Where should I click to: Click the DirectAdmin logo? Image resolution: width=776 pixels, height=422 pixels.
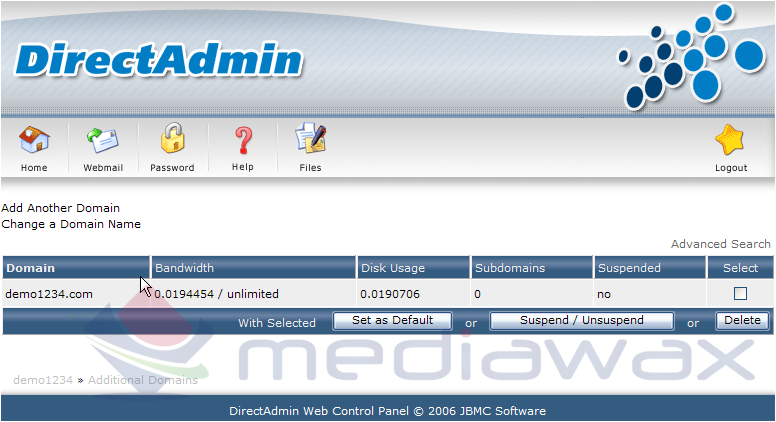pyautogui.click(x=159, y=60)
